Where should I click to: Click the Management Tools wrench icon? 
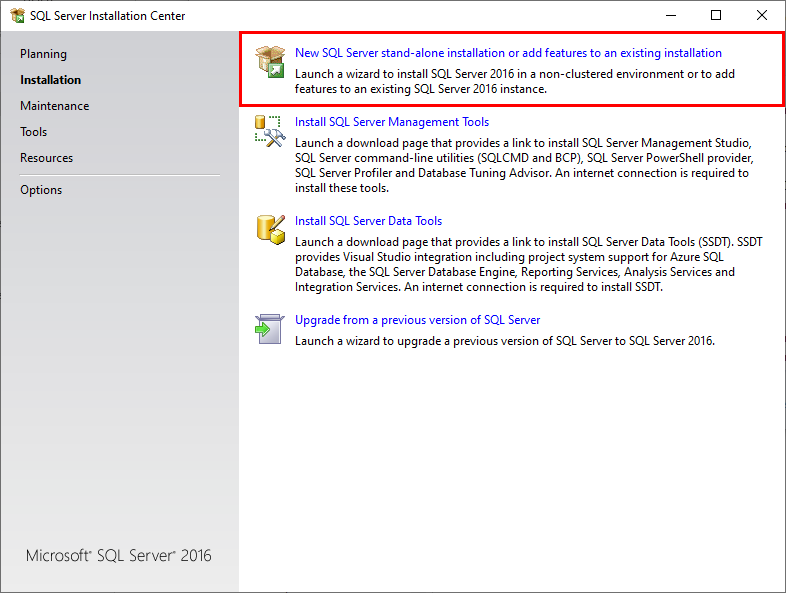point(270,131)
